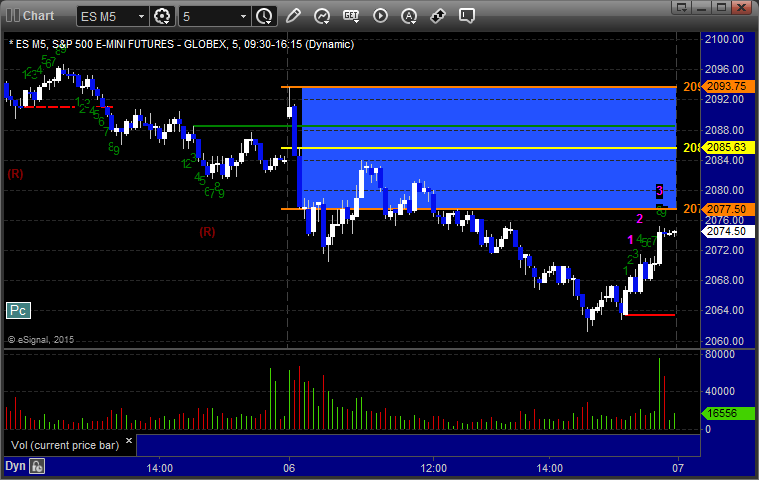This screenshot has width=759, height=480.
Task: Open the alerts 'A' circle icon
Action: click(409, 16)
